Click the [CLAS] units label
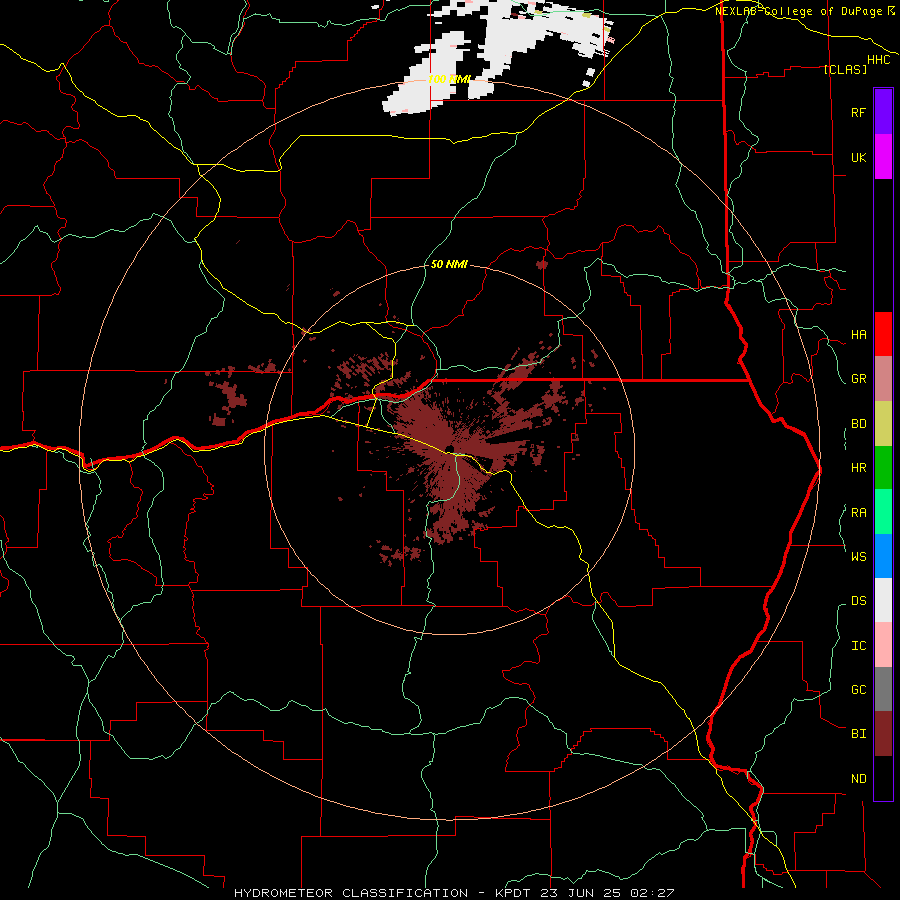900x900 pixels. [845, 69]
